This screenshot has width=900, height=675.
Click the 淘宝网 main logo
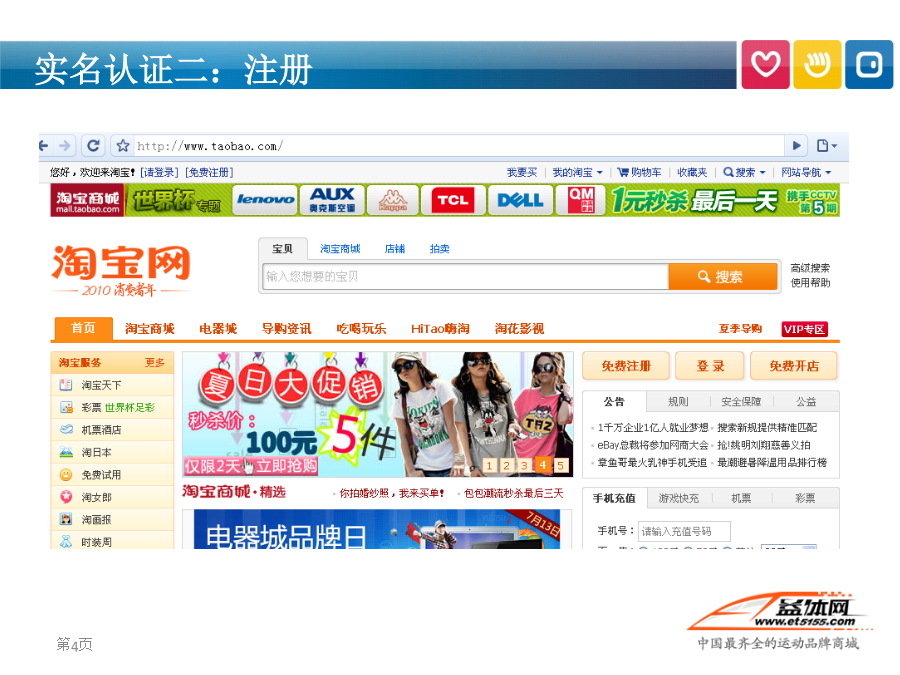point(121,270)
